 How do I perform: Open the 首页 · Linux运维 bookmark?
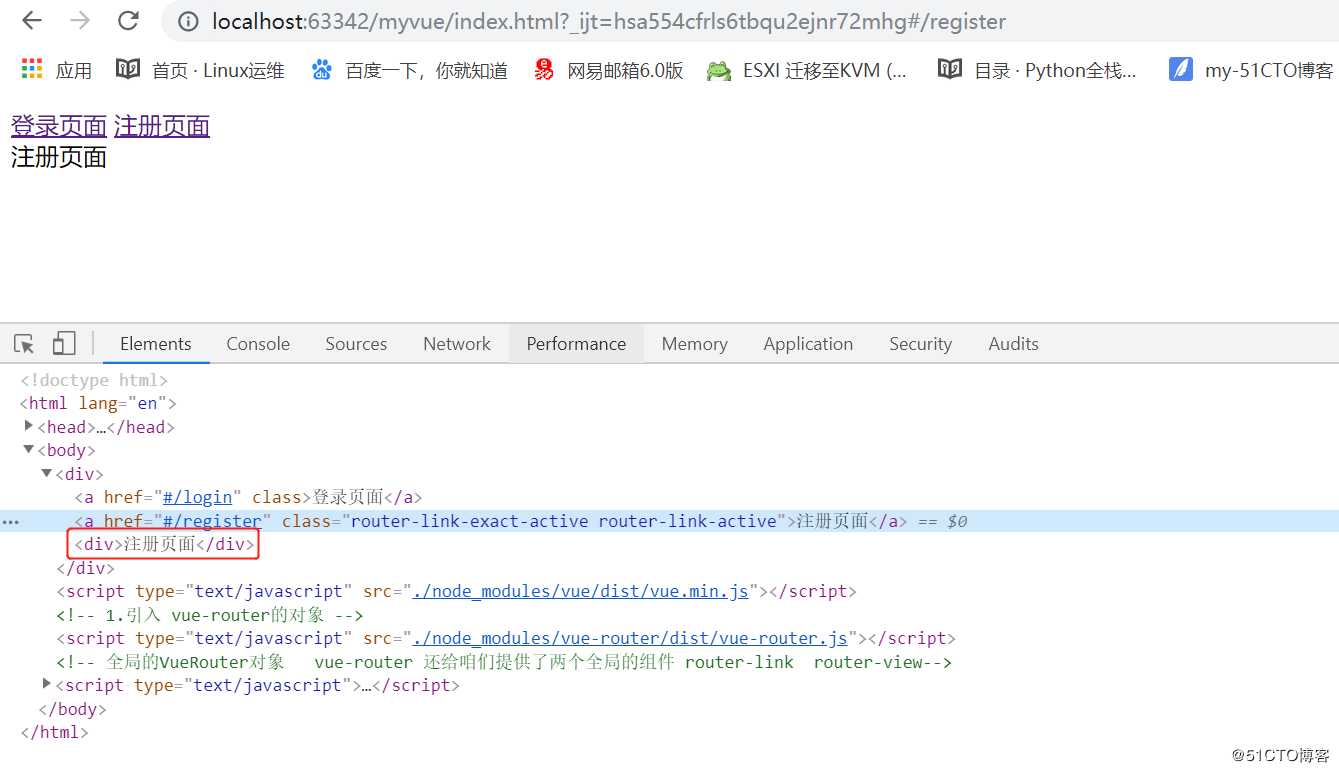point(200,70)
